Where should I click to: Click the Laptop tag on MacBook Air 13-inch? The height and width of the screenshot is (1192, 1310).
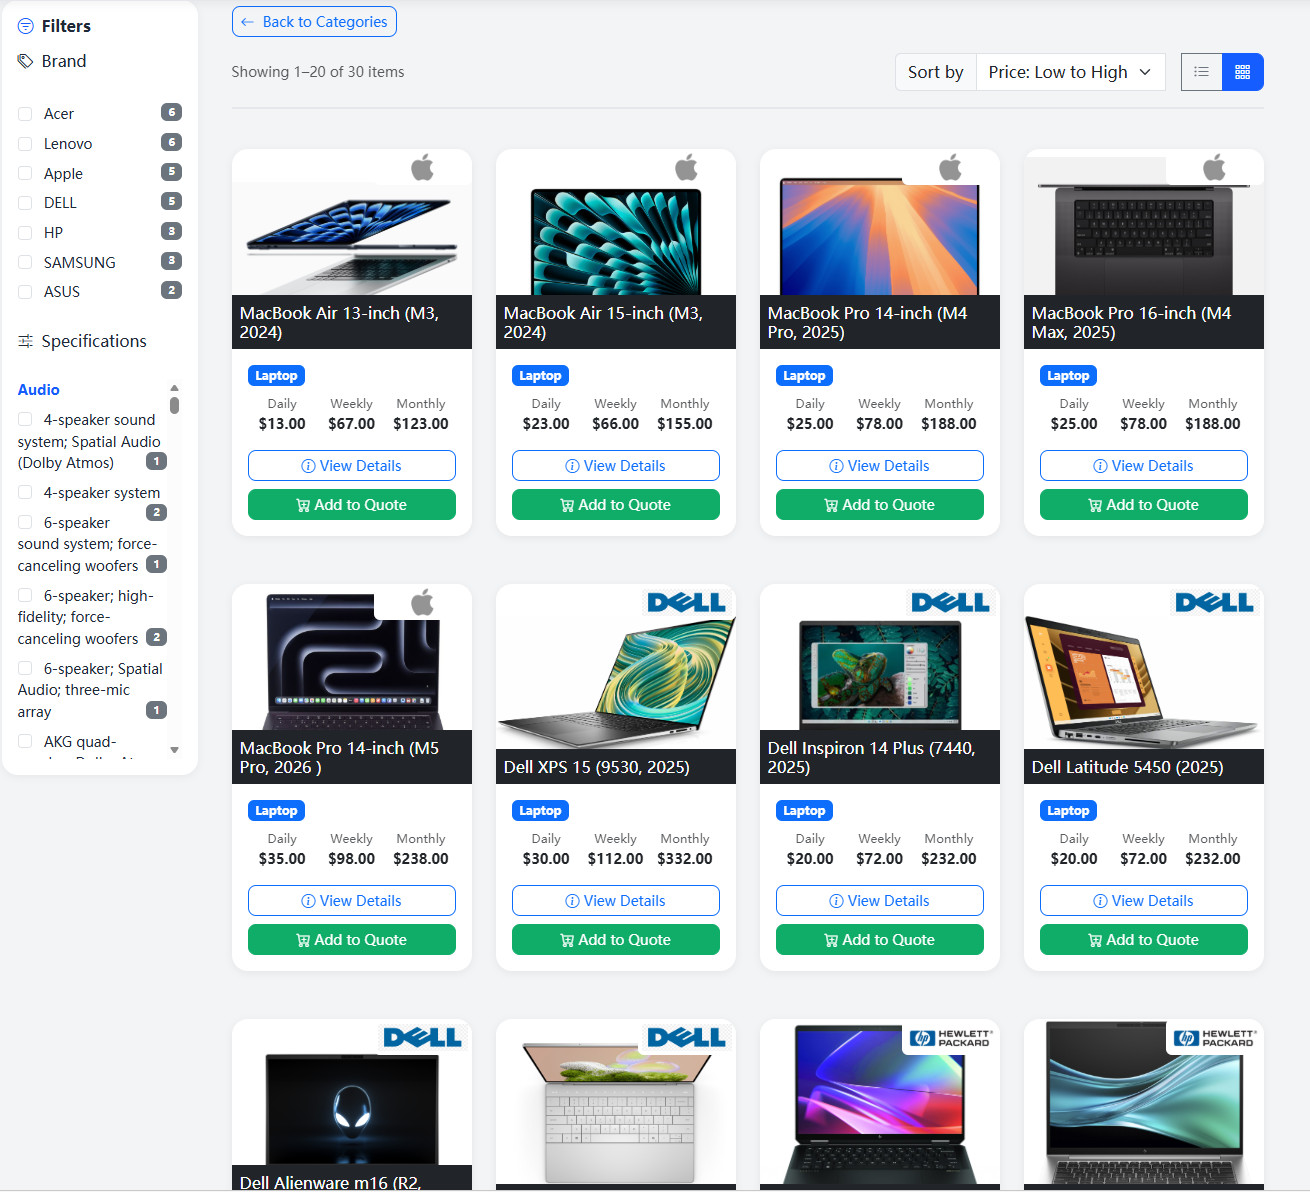pos(276,376)
